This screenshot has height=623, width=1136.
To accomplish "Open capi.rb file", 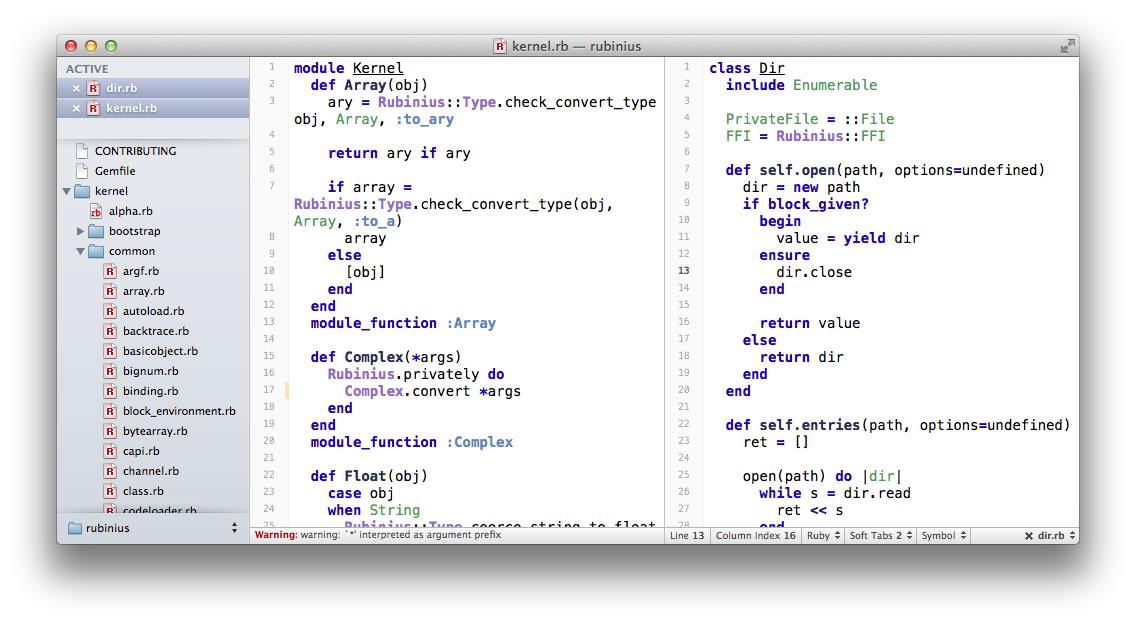I will tap(141, 451).
